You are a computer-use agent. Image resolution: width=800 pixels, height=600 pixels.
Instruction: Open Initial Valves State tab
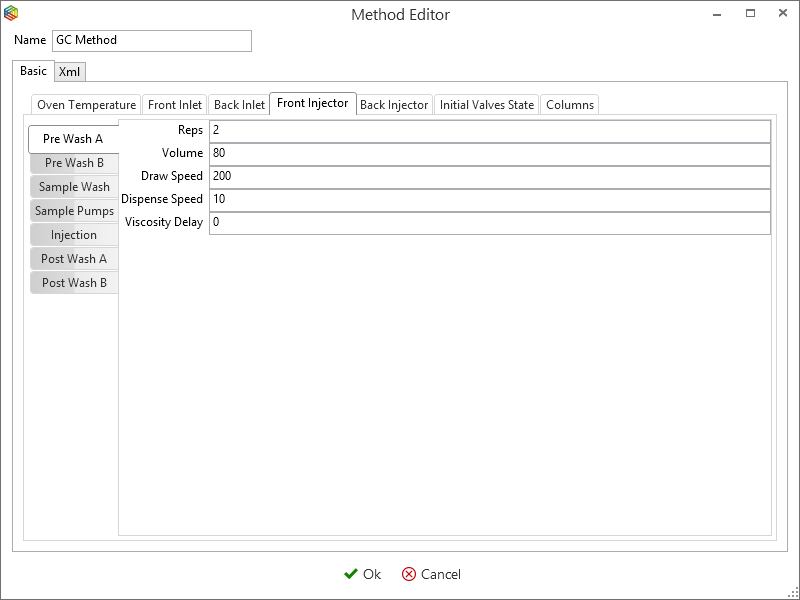487,105
